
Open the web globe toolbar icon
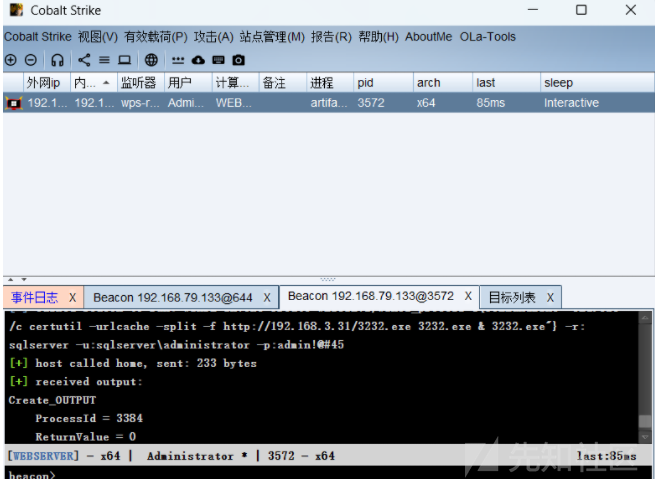(x=151, y=60)
